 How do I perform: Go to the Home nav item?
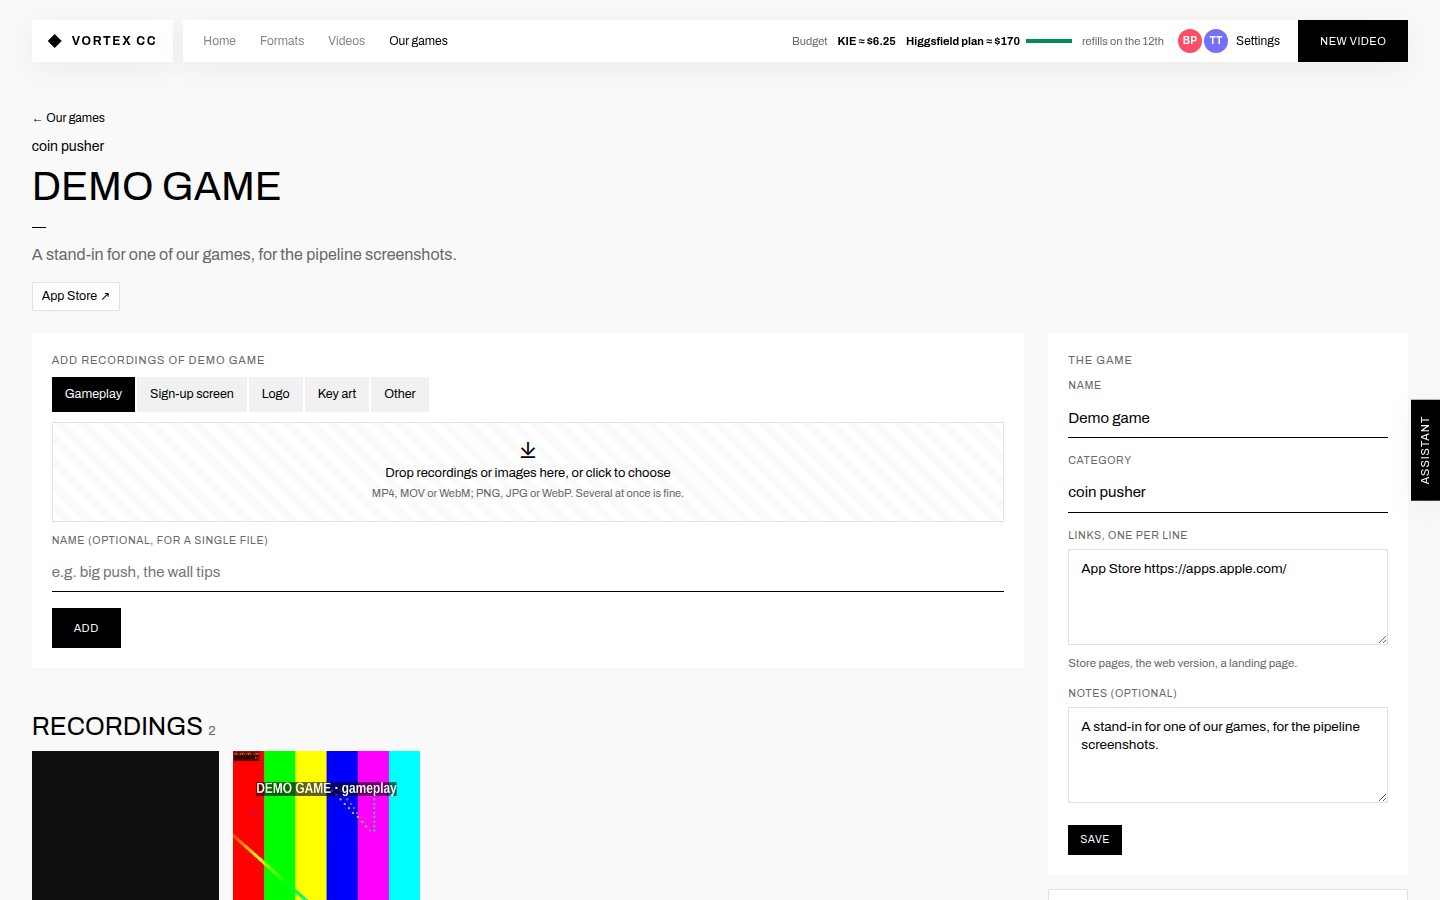pos(219,41)
